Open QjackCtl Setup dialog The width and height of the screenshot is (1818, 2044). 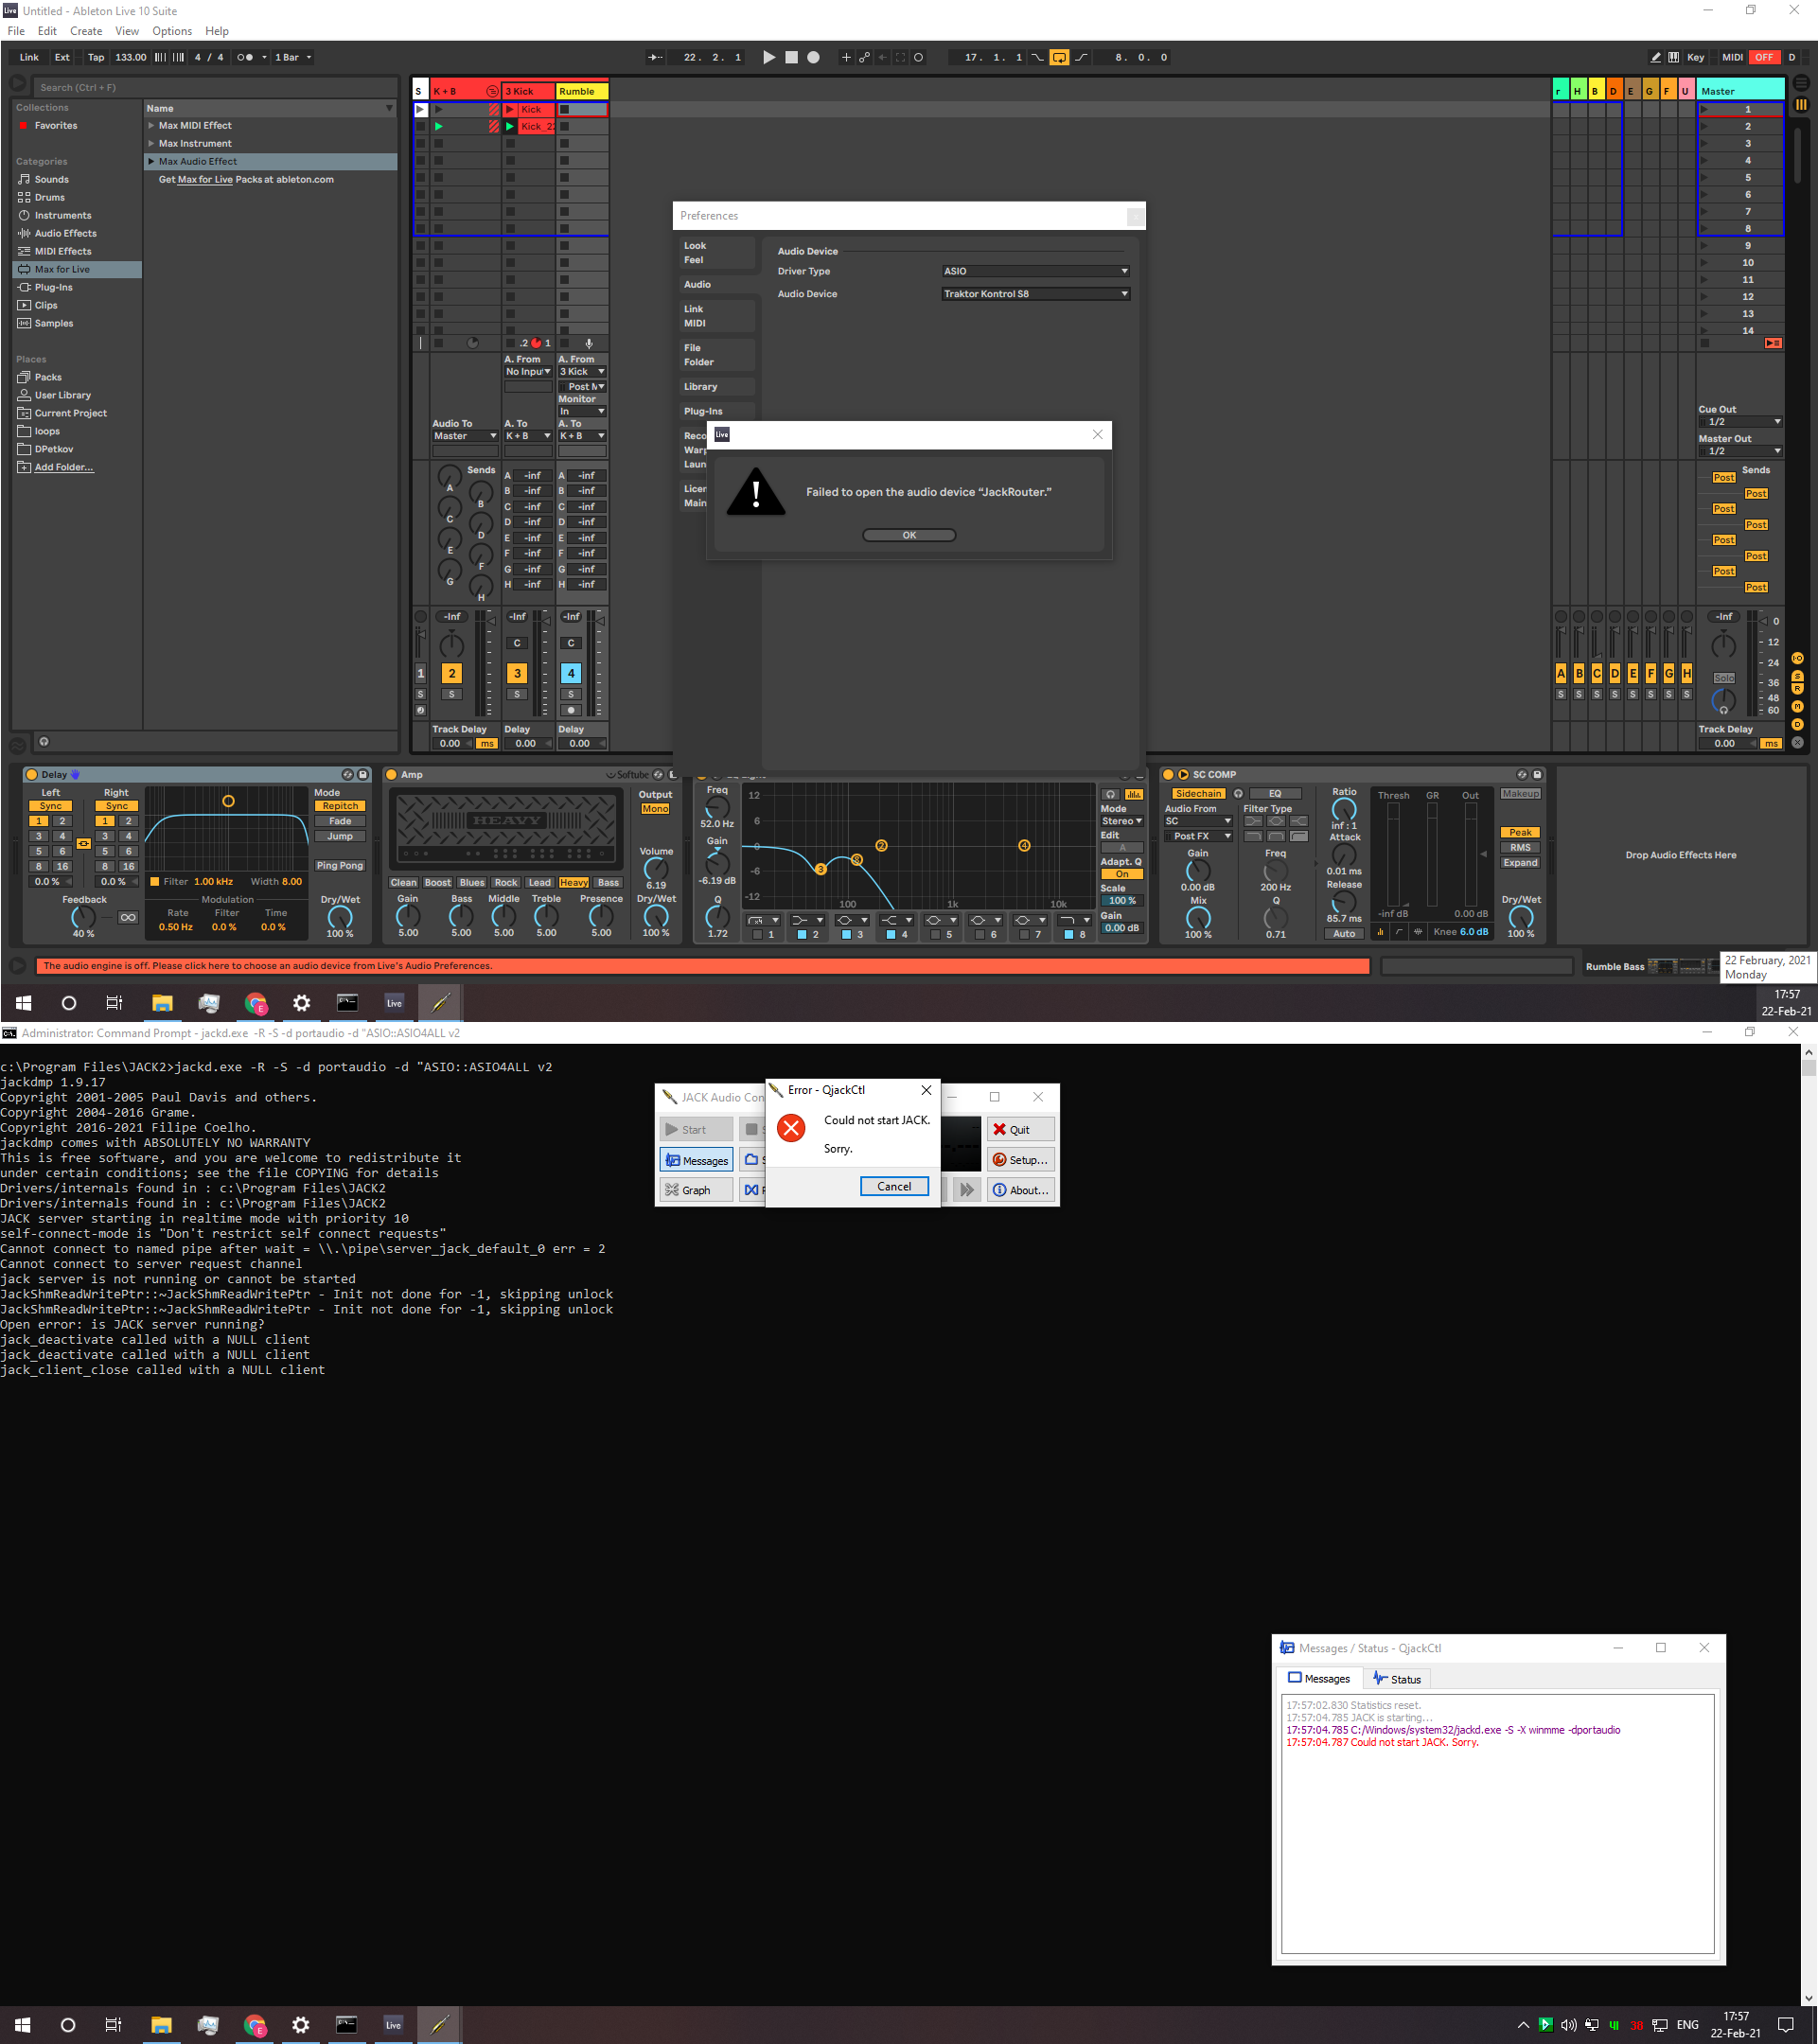click(x=1021, y=1159)
